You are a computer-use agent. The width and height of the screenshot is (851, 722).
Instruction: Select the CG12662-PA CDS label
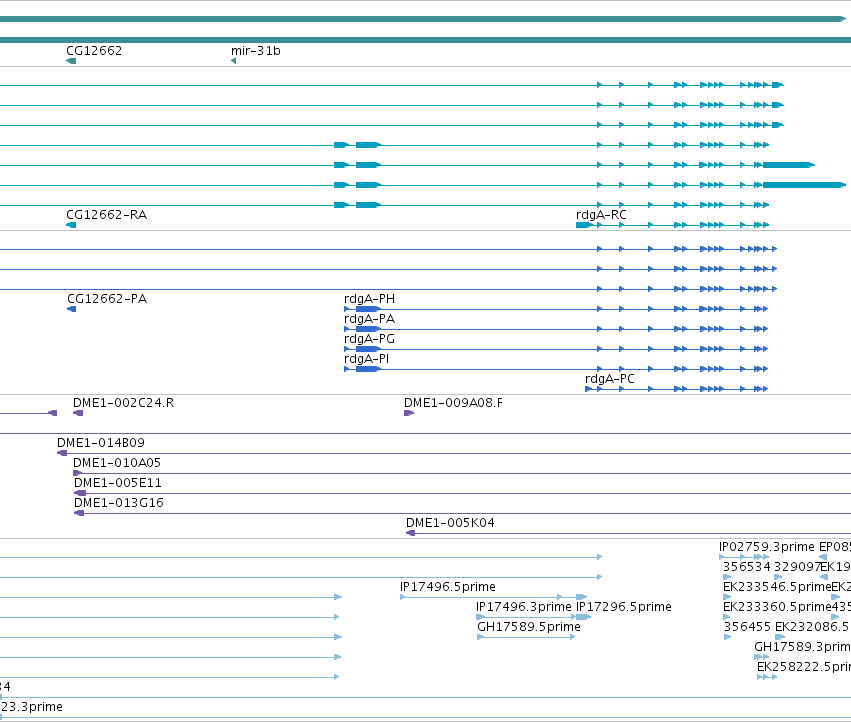(107, 299)
